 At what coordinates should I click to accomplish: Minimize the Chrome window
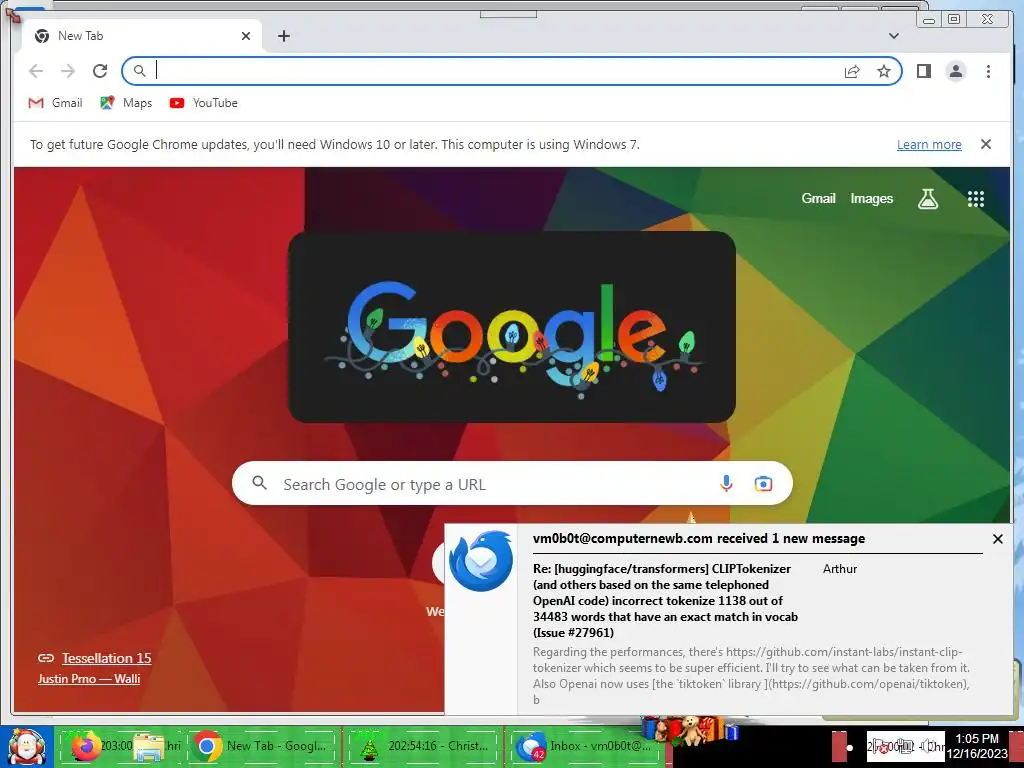click(x=929, y=19)
